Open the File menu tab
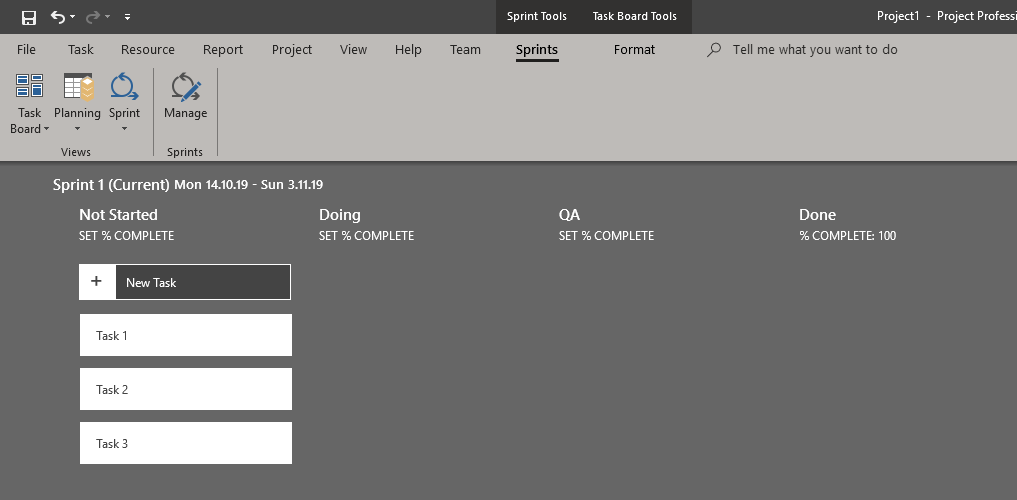Viewport: 1017px width, 500px height. [x=27, y=50]
